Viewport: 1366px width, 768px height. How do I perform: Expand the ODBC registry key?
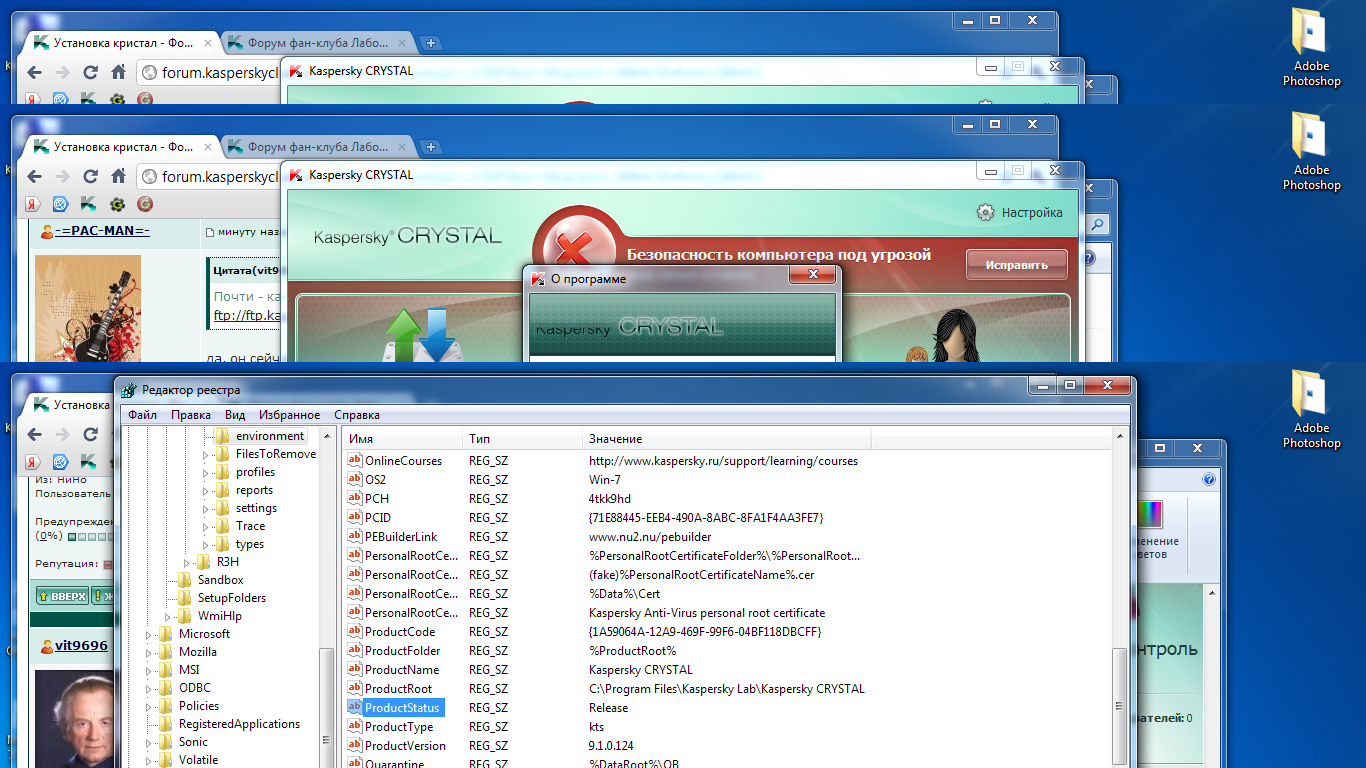click(149, 688)
